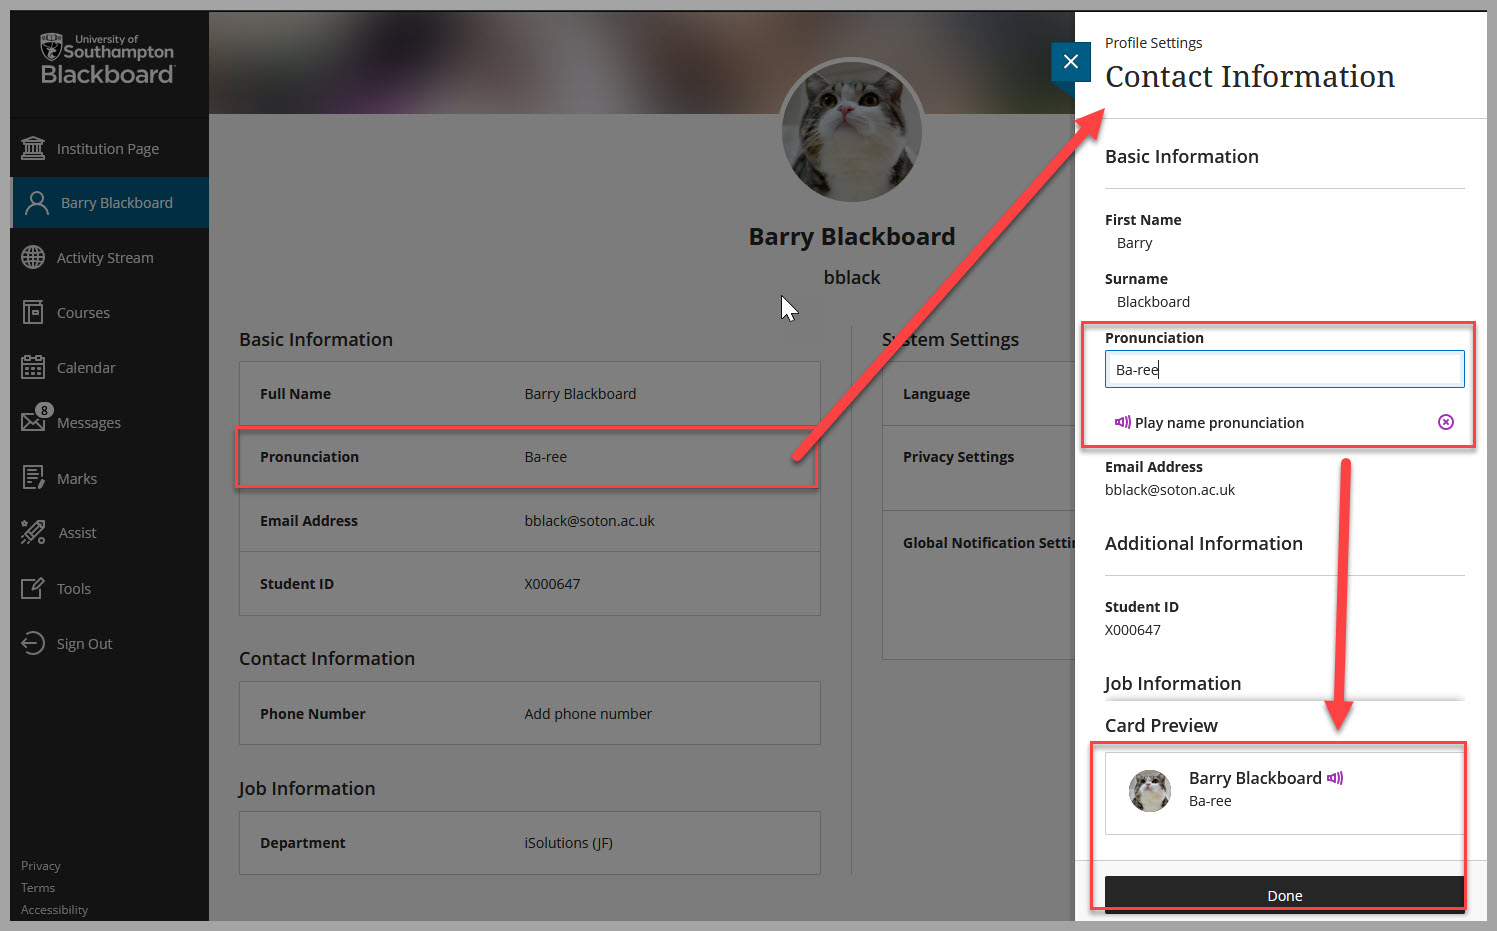Click the cat profile picture avatar
Image resolution: width=1497 pixels, height=931 pixels.
click(x=851, y=130)
